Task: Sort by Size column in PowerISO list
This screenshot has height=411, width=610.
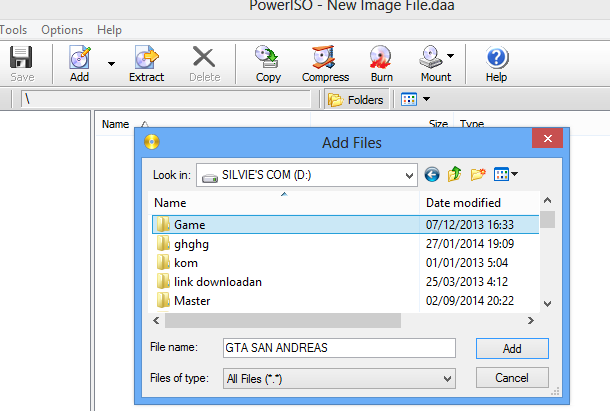Action: 438,124
